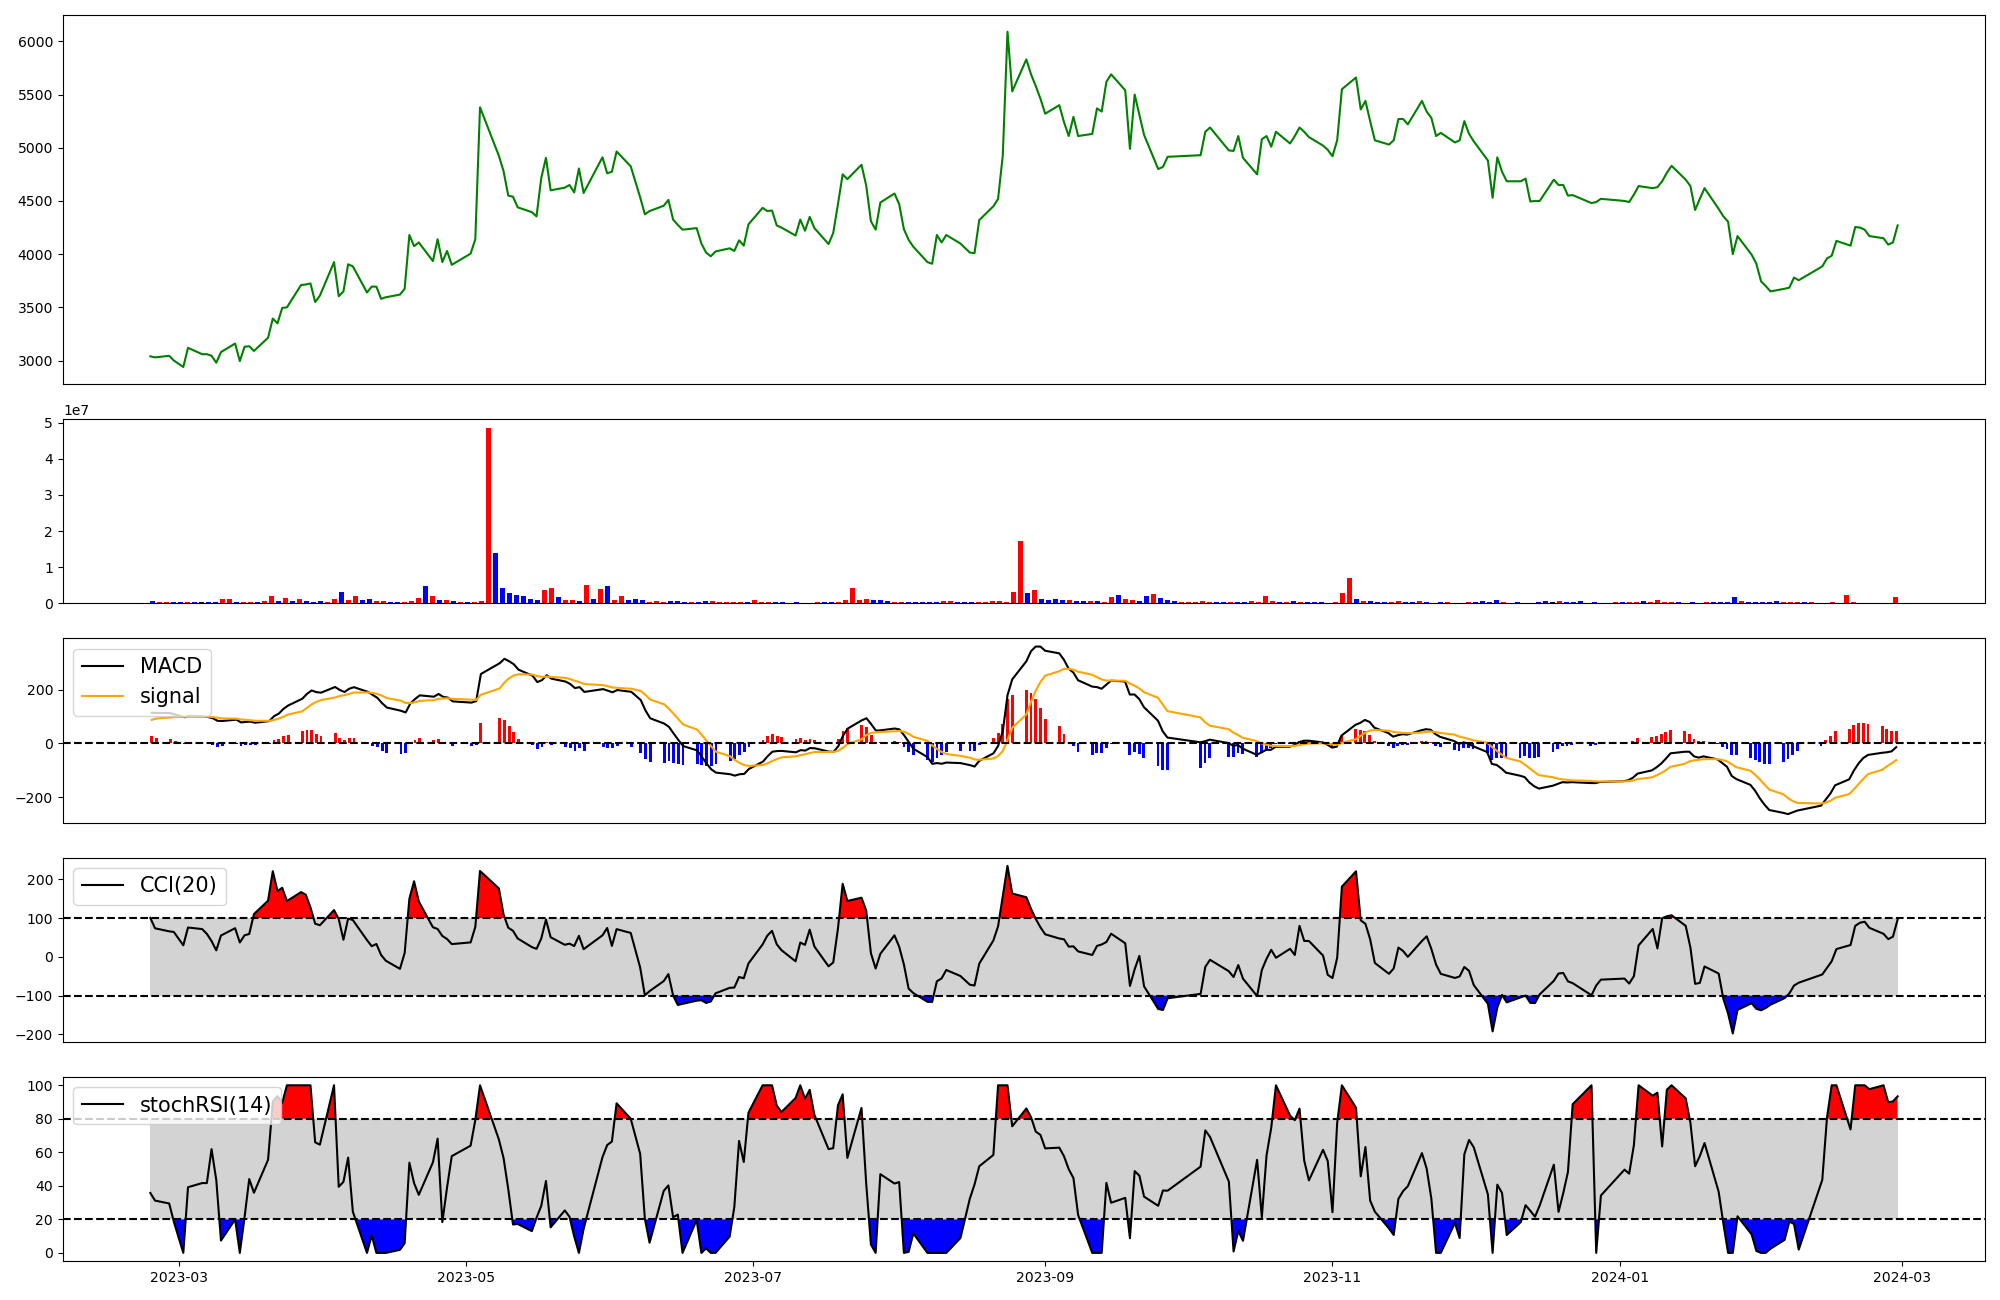The width and height of the screenshot is (2000, 1300).
Task: Click the 2024-03 x-axis date label
Action: click(x=1900, y=1277)
